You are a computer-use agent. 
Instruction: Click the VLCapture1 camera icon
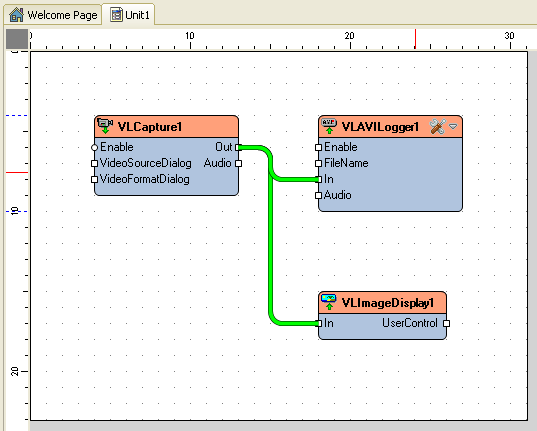coord(105,126)
